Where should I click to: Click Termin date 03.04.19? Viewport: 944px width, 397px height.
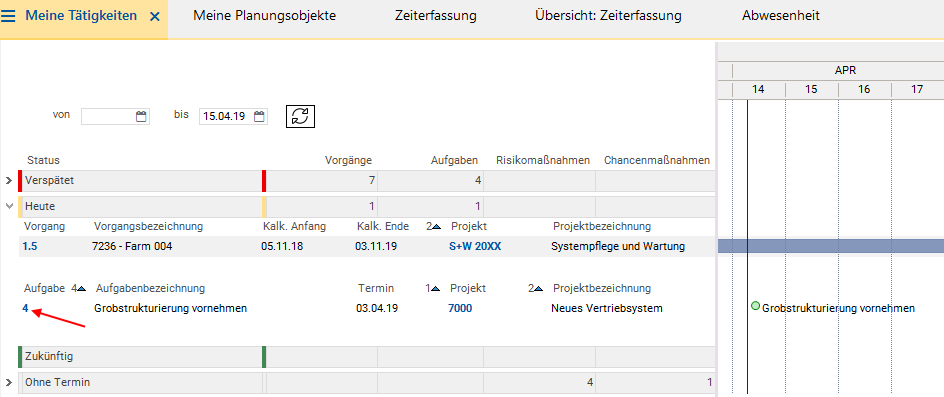click(x=377, y=308)
